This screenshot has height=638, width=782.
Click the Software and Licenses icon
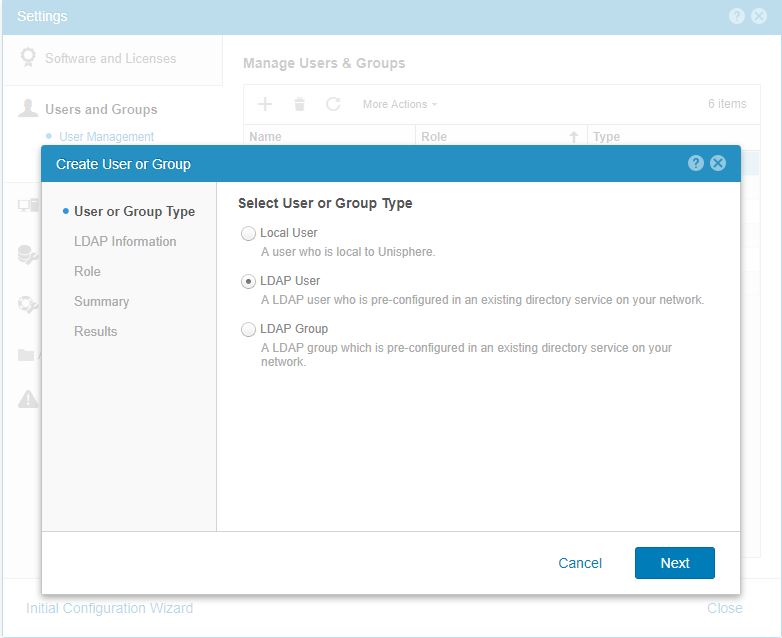coord(28,58)
